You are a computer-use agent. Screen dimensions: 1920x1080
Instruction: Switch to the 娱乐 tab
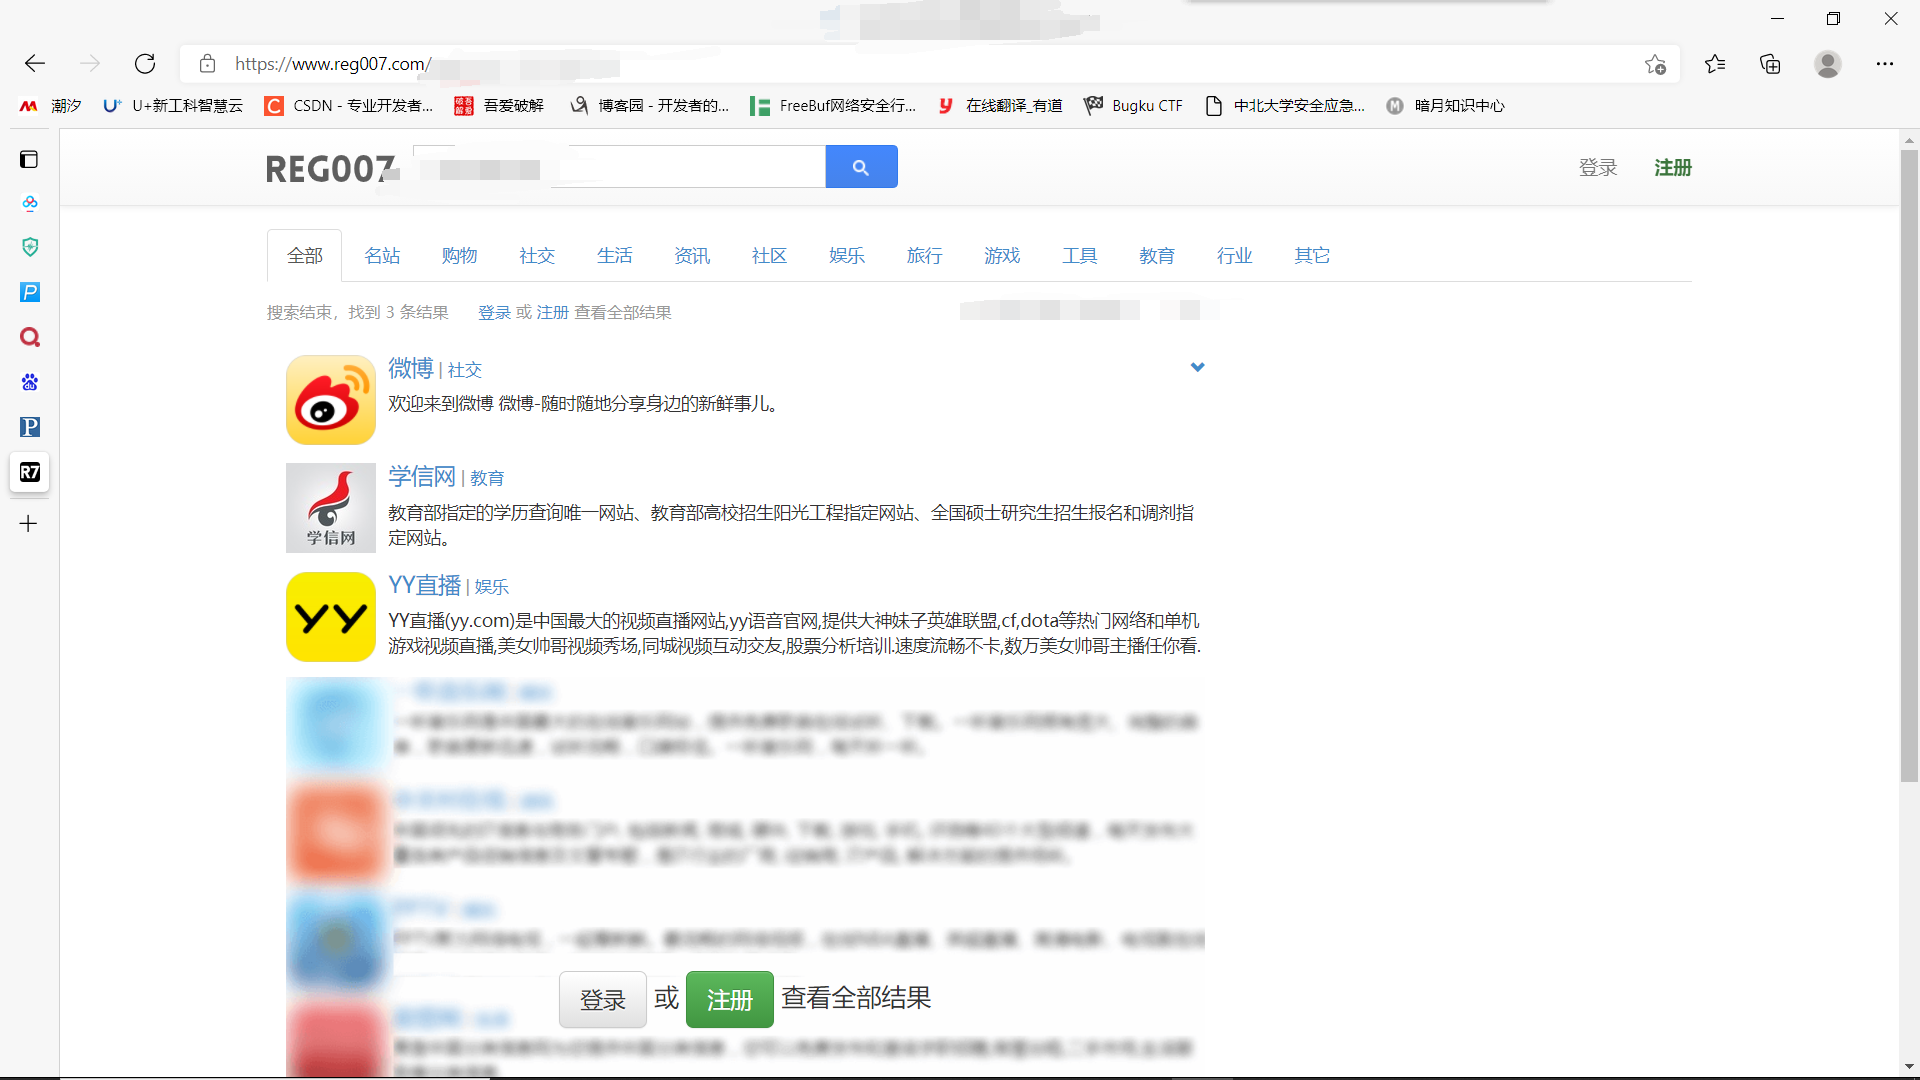click(847, 256)
